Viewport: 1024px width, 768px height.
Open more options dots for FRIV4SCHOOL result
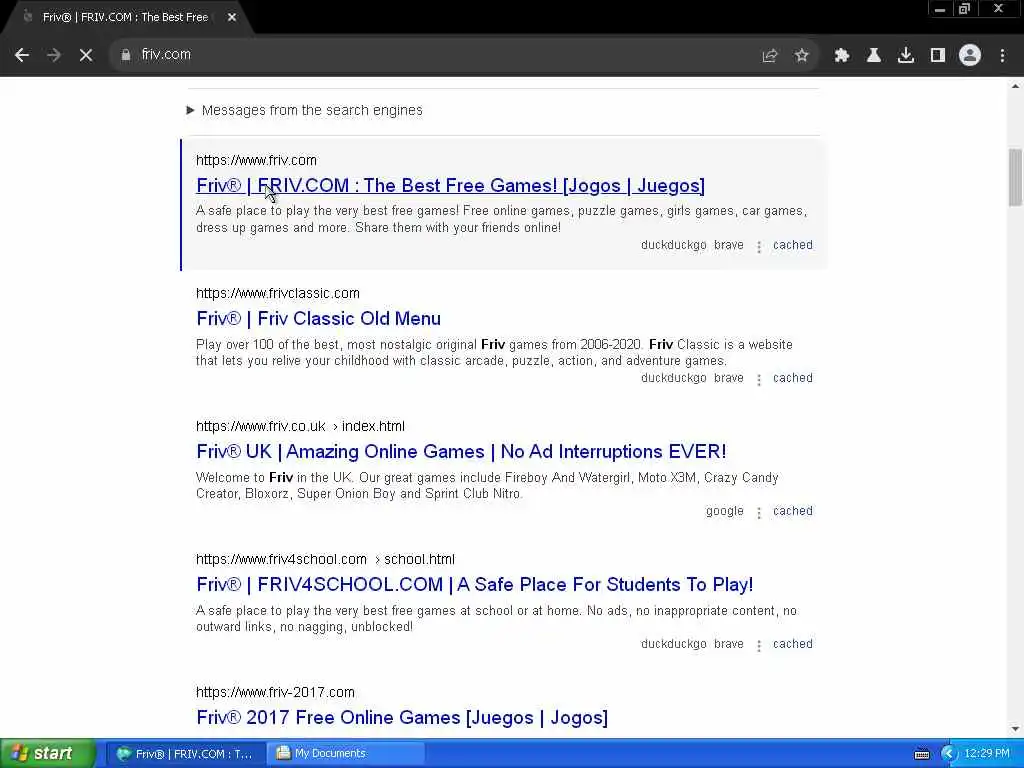(759, 645)
